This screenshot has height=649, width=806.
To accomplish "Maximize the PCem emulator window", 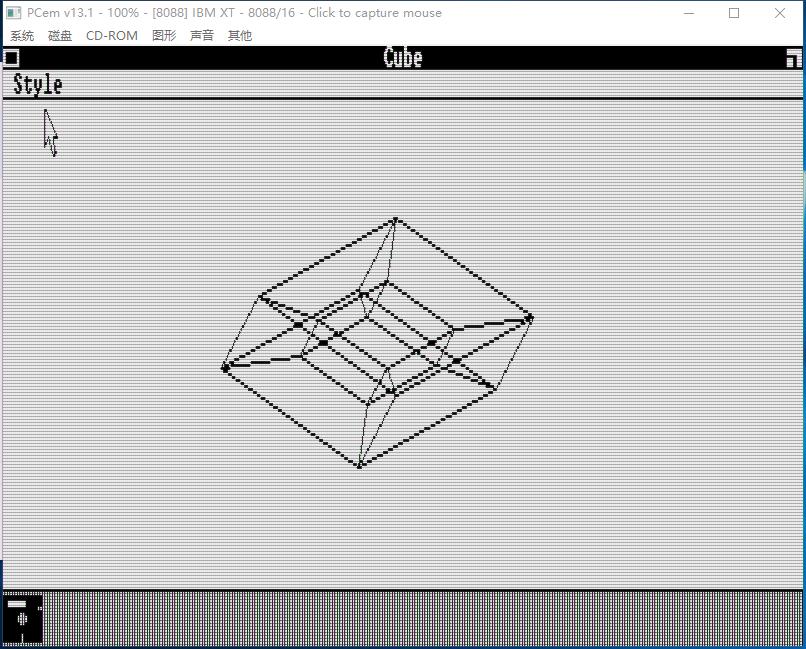I will coord(734,13).
